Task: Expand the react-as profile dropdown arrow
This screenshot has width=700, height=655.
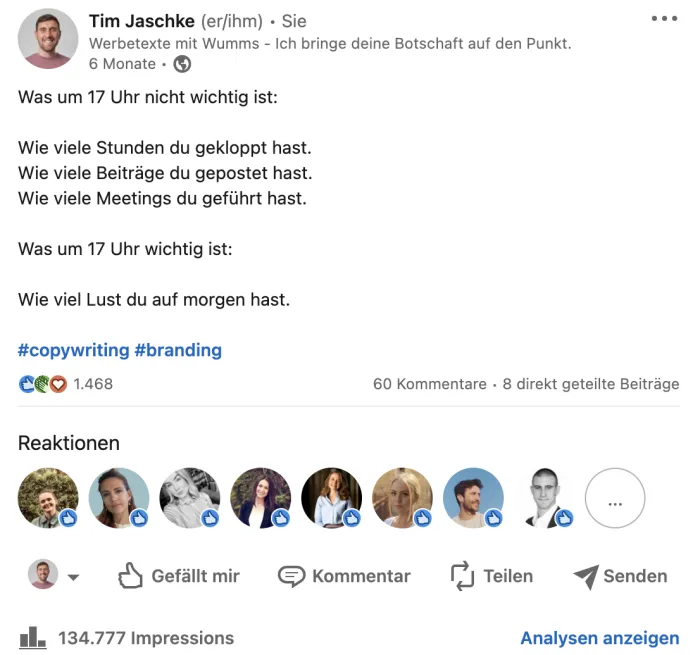Action: pyautogui.click(x=73, y=577)
